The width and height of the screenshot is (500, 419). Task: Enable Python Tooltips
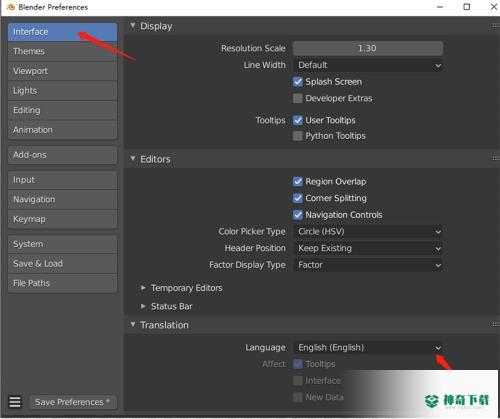(298, 136)
